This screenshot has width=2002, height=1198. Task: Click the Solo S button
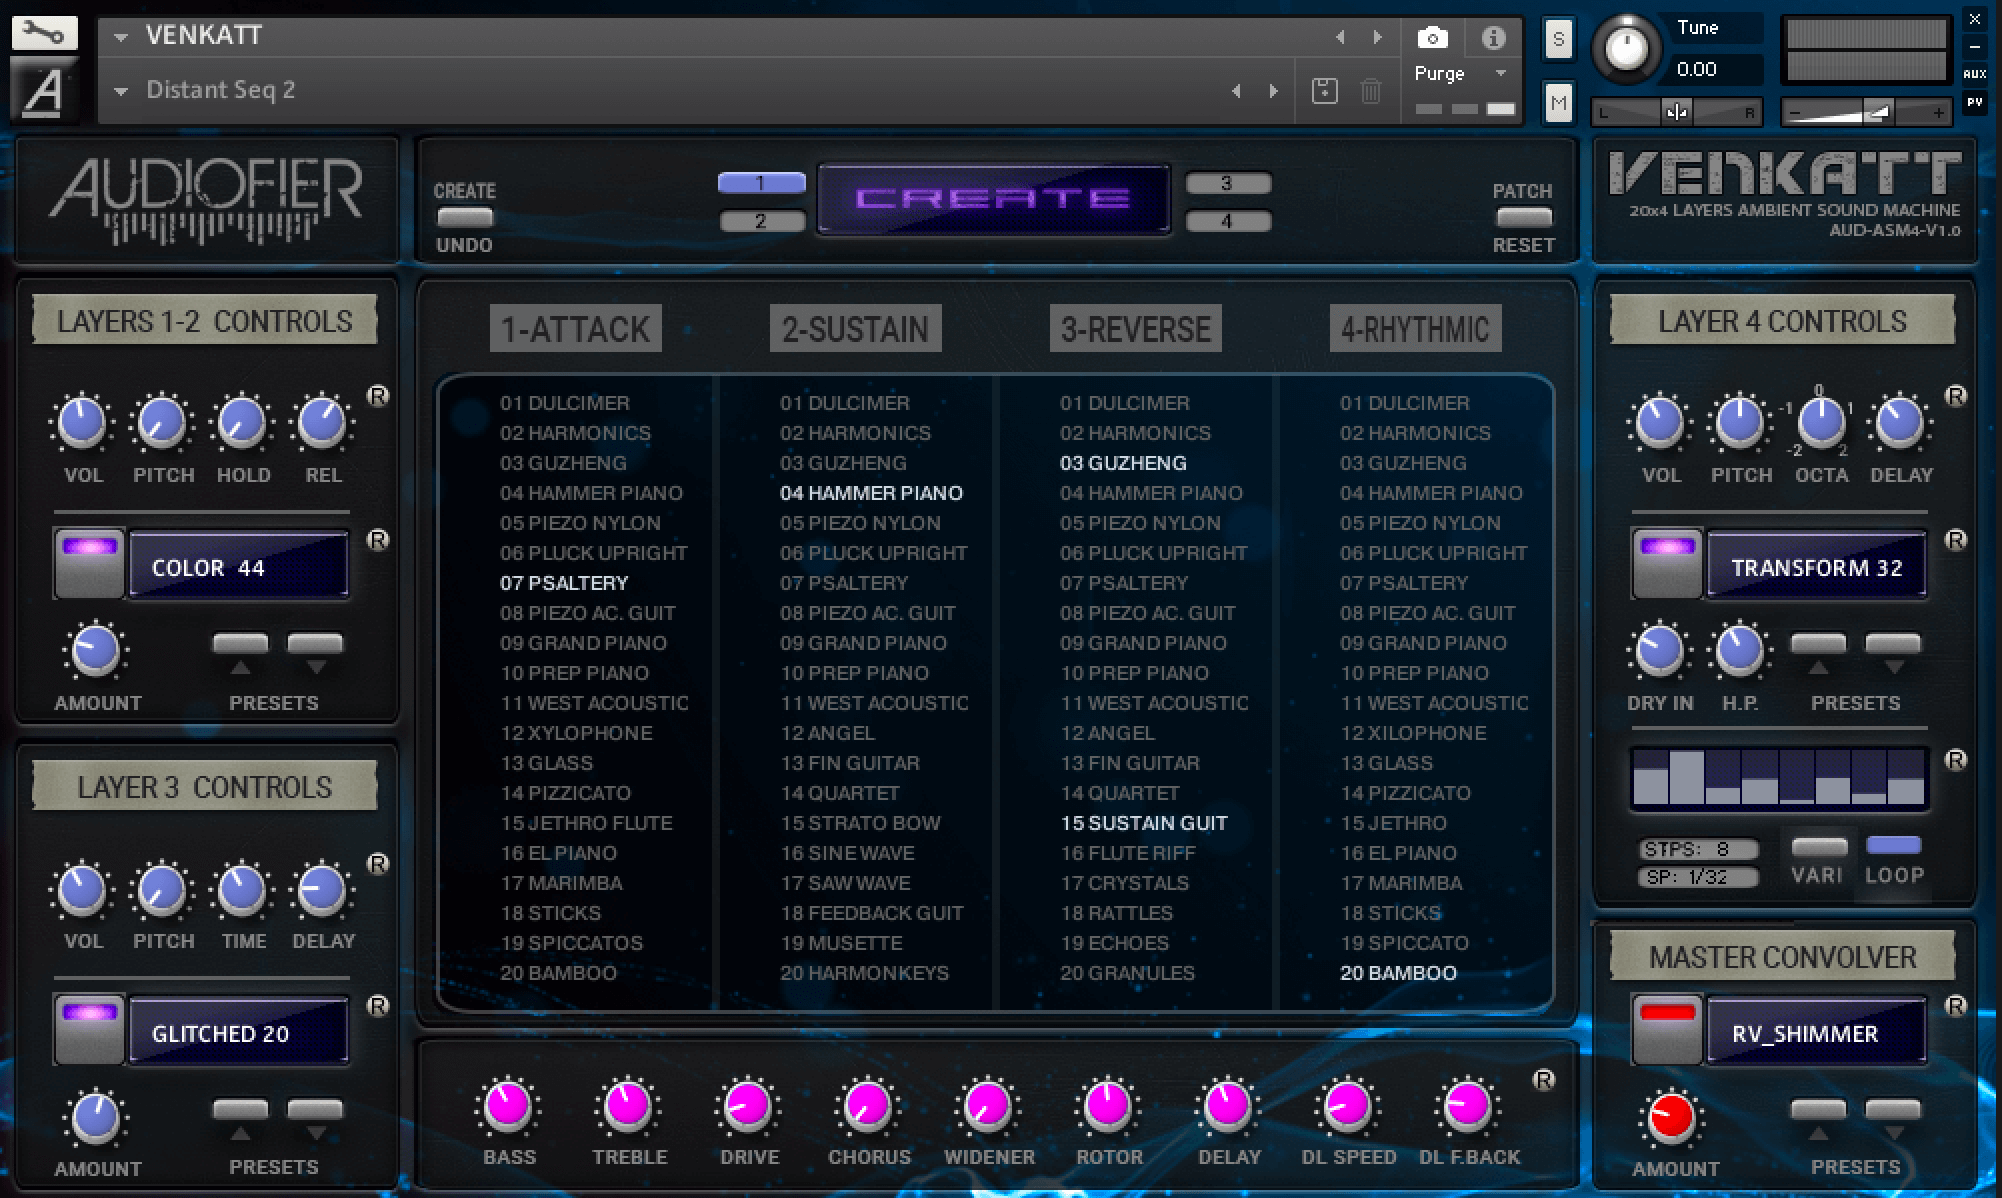[x=1558, y=40]
